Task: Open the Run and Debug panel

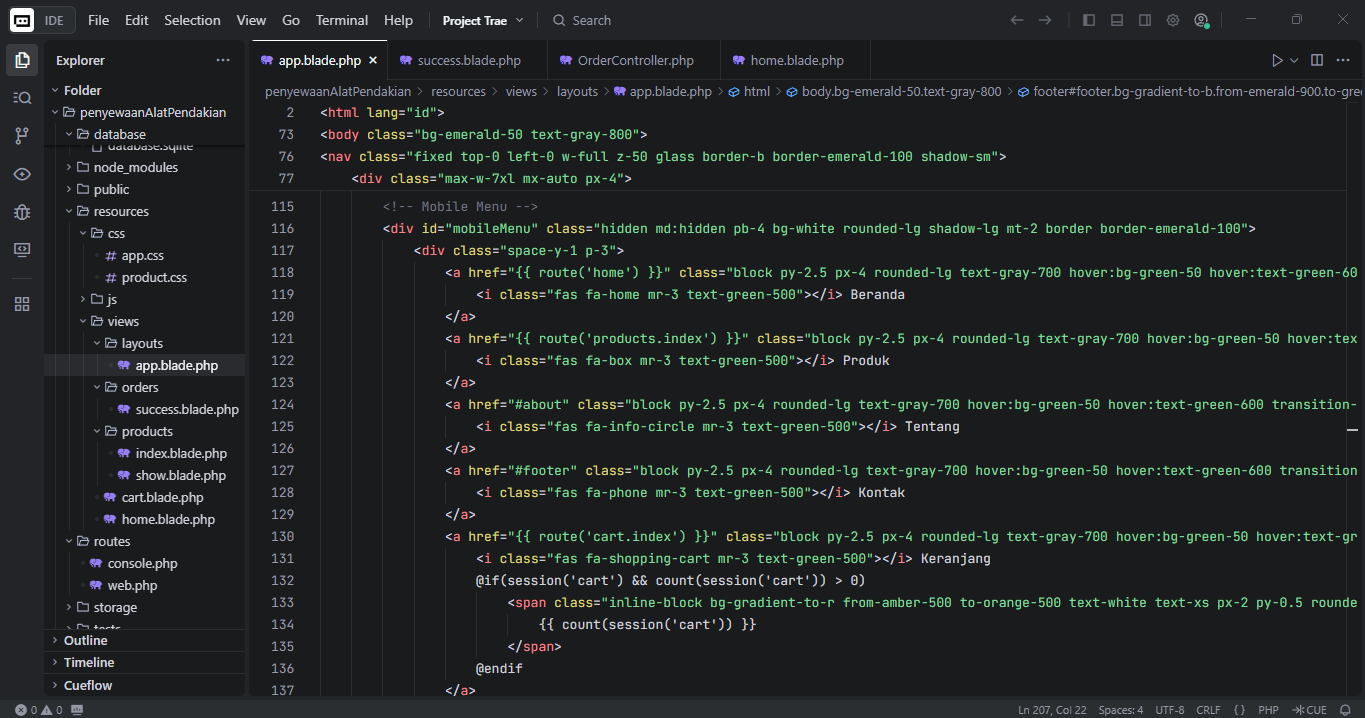Action: click(x=21, y=212)
